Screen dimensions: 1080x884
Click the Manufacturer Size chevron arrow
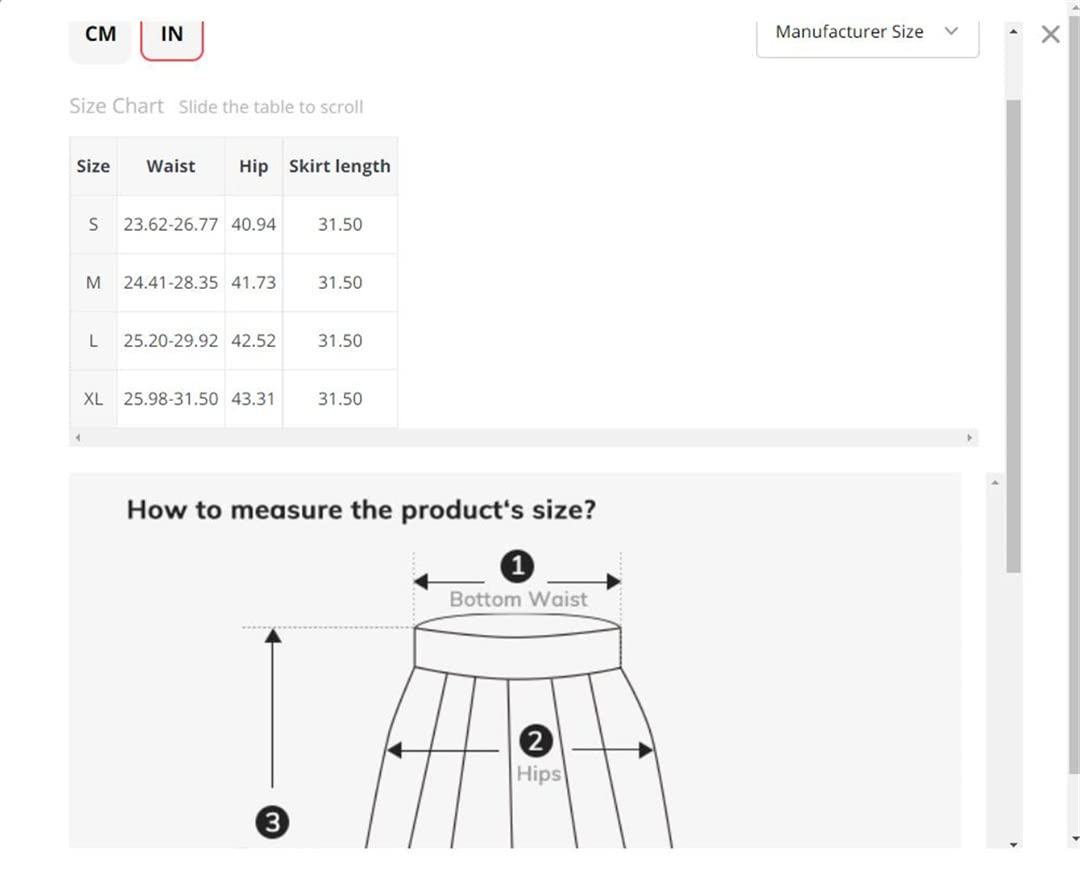pos(951,32)
